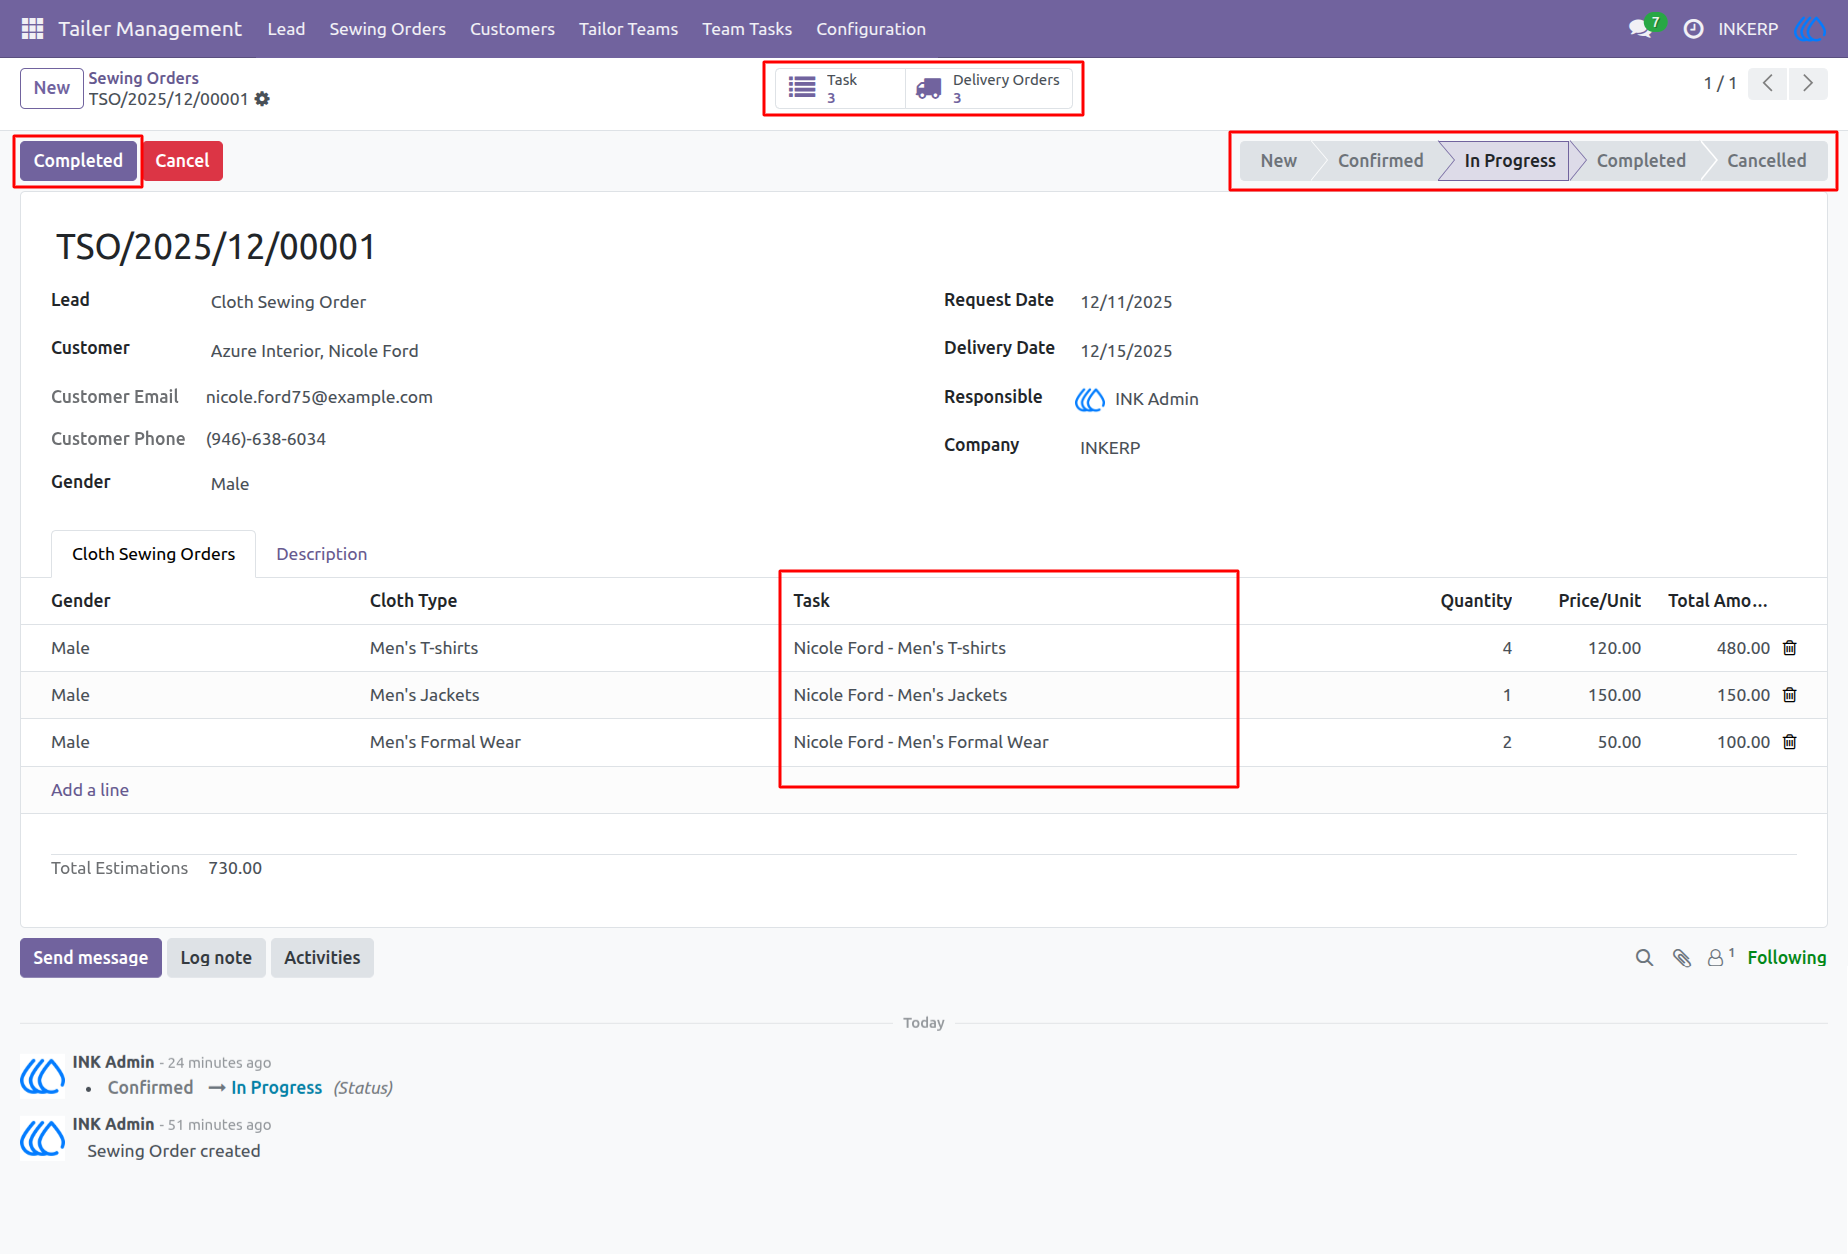Image resolution: width=1848 pixels, height=1256 pixels.
Task: Click the gear icon next to TSO/2025/12/00001
Action: 262,99
